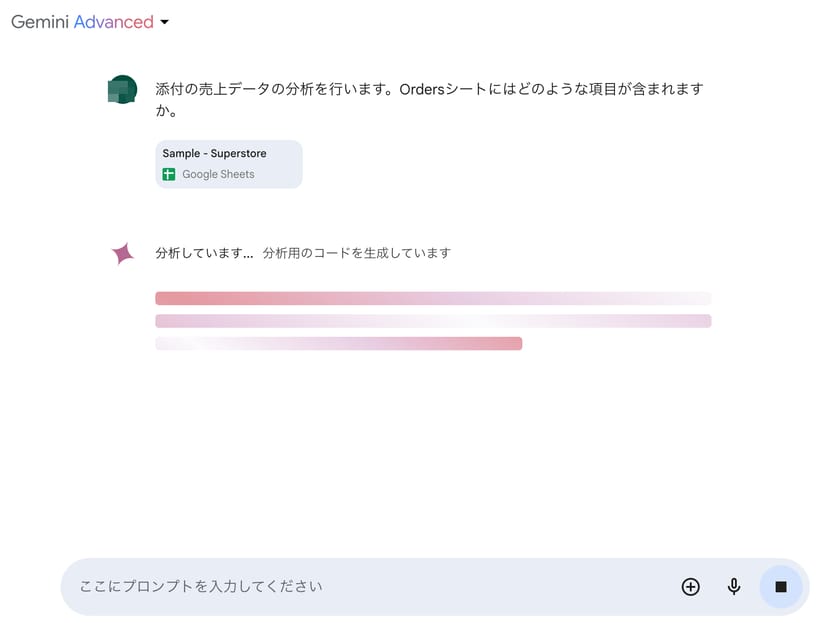The height and width of the screenshot is (623, 828).
Task: Select the user's Japanese prompt message text
Action: coord(429,89)
